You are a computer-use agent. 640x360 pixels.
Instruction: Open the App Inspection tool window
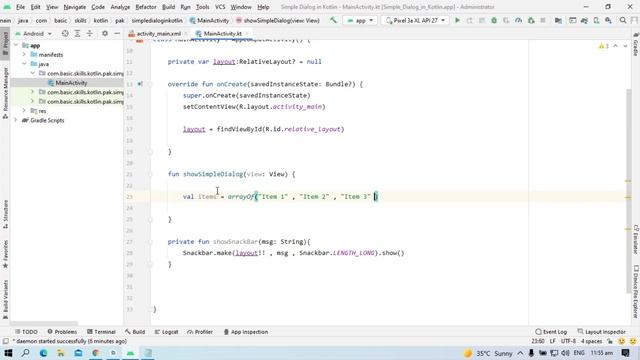[246, 332]
